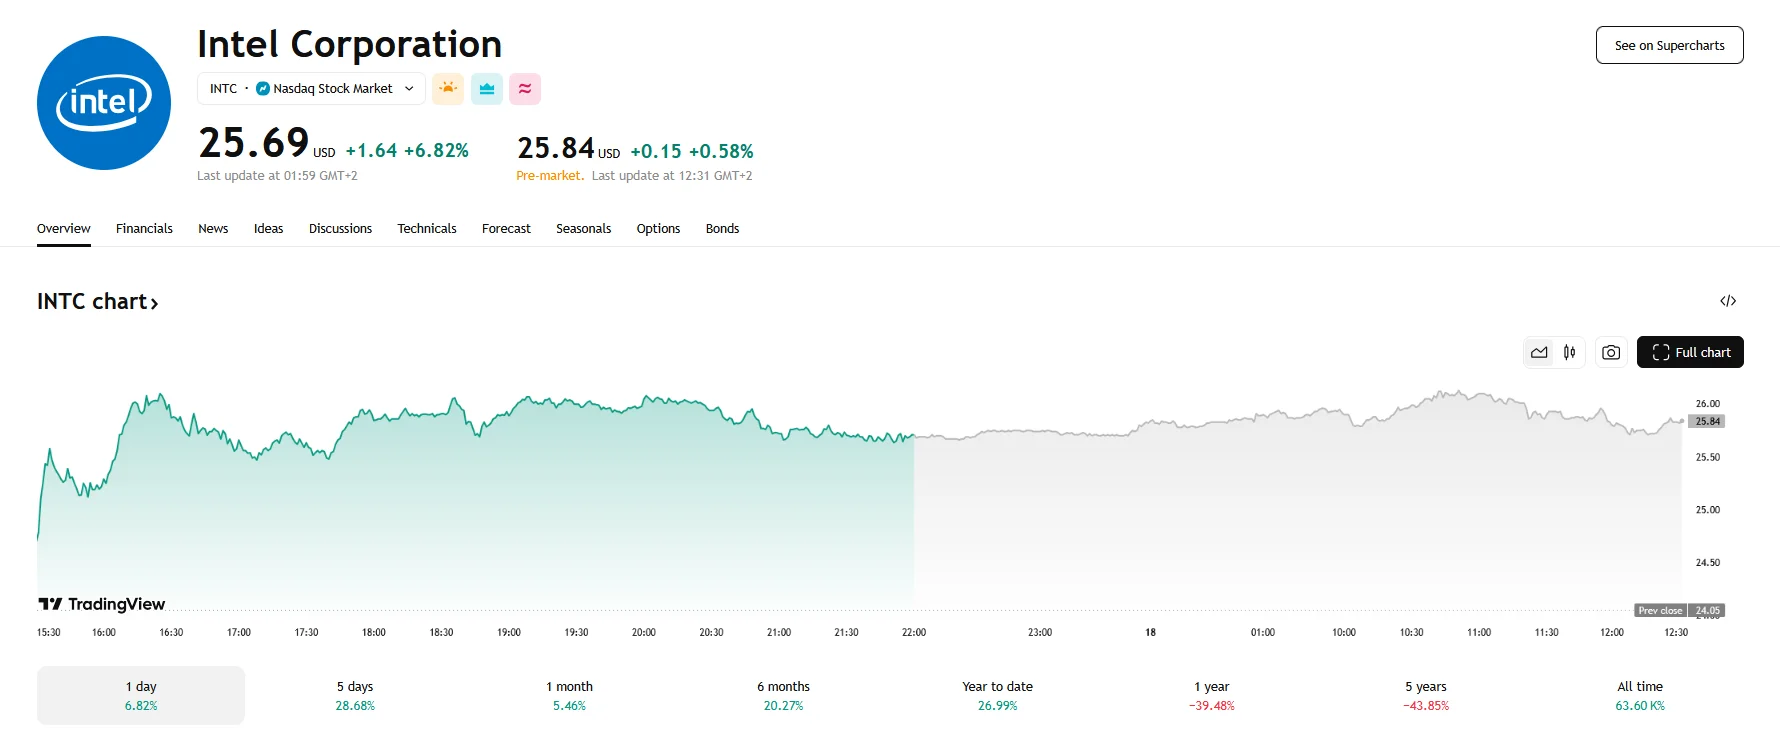The width and height of the screenshot is (1780, 745).
Task: Switch the chart to candlestick view
Action: [x=1569, y=352]
